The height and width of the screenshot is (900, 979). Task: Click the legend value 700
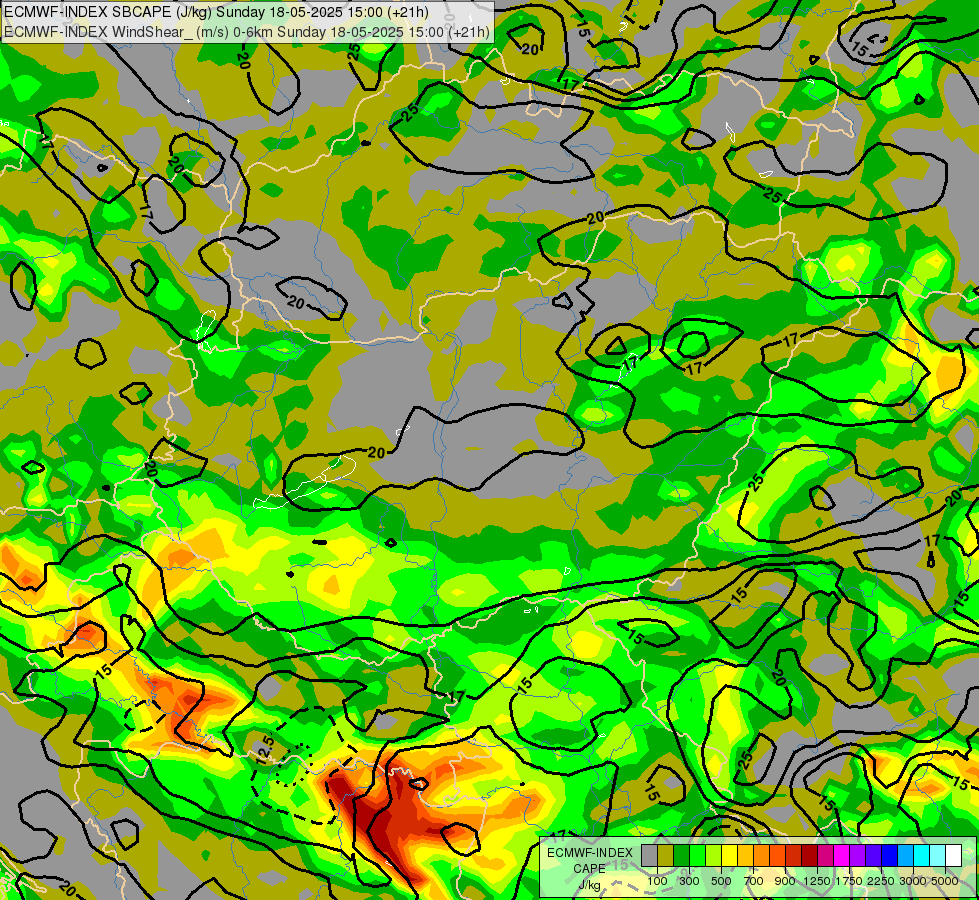pos(754,881)
